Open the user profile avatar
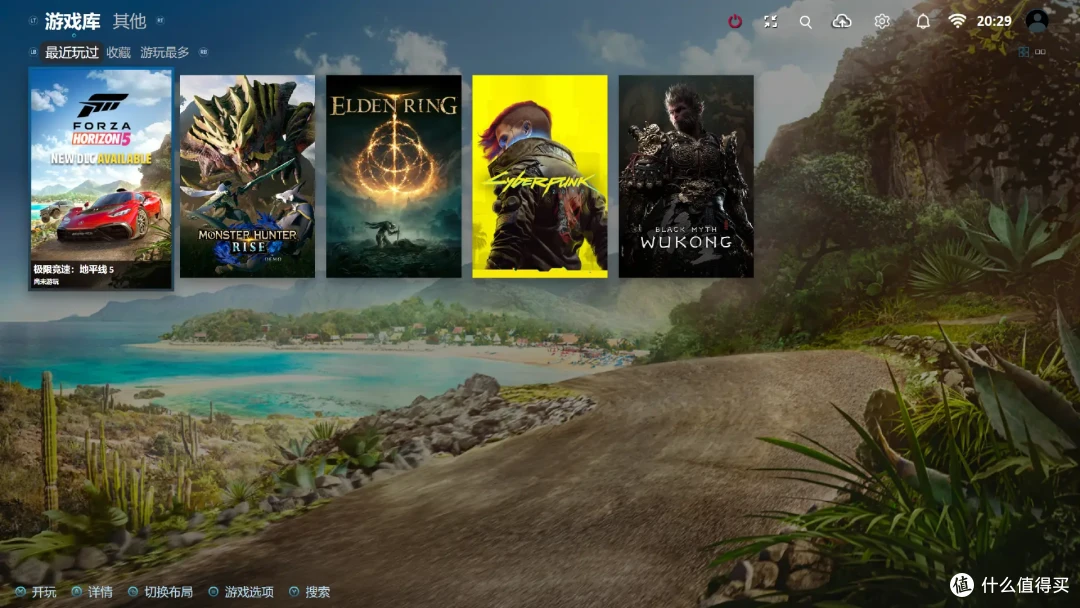 (1037, 21)
